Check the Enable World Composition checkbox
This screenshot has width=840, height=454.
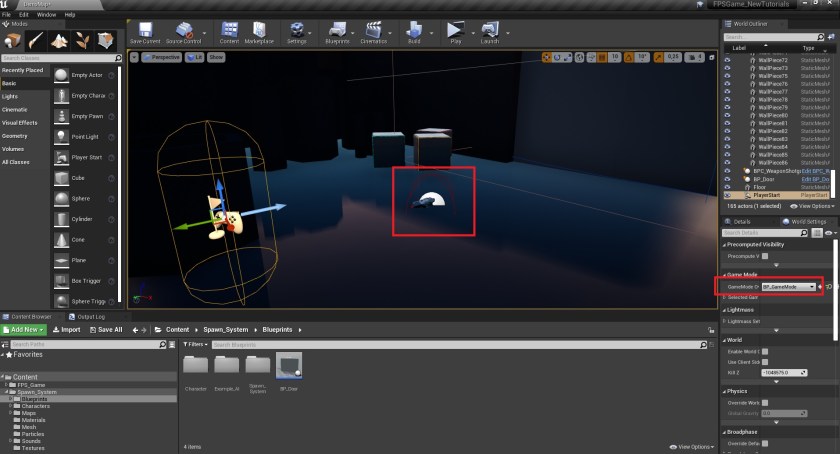point(765,351)
